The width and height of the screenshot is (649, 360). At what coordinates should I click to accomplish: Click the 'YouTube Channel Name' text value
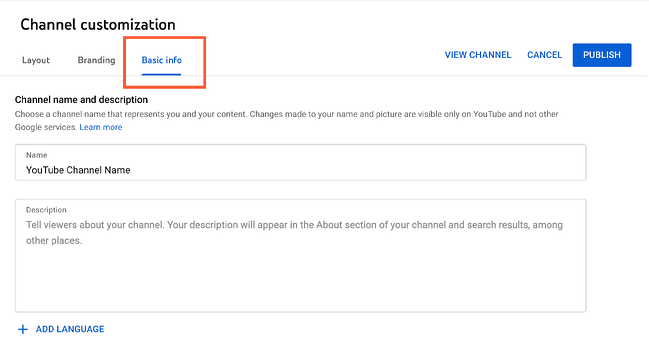click(78, 170)
